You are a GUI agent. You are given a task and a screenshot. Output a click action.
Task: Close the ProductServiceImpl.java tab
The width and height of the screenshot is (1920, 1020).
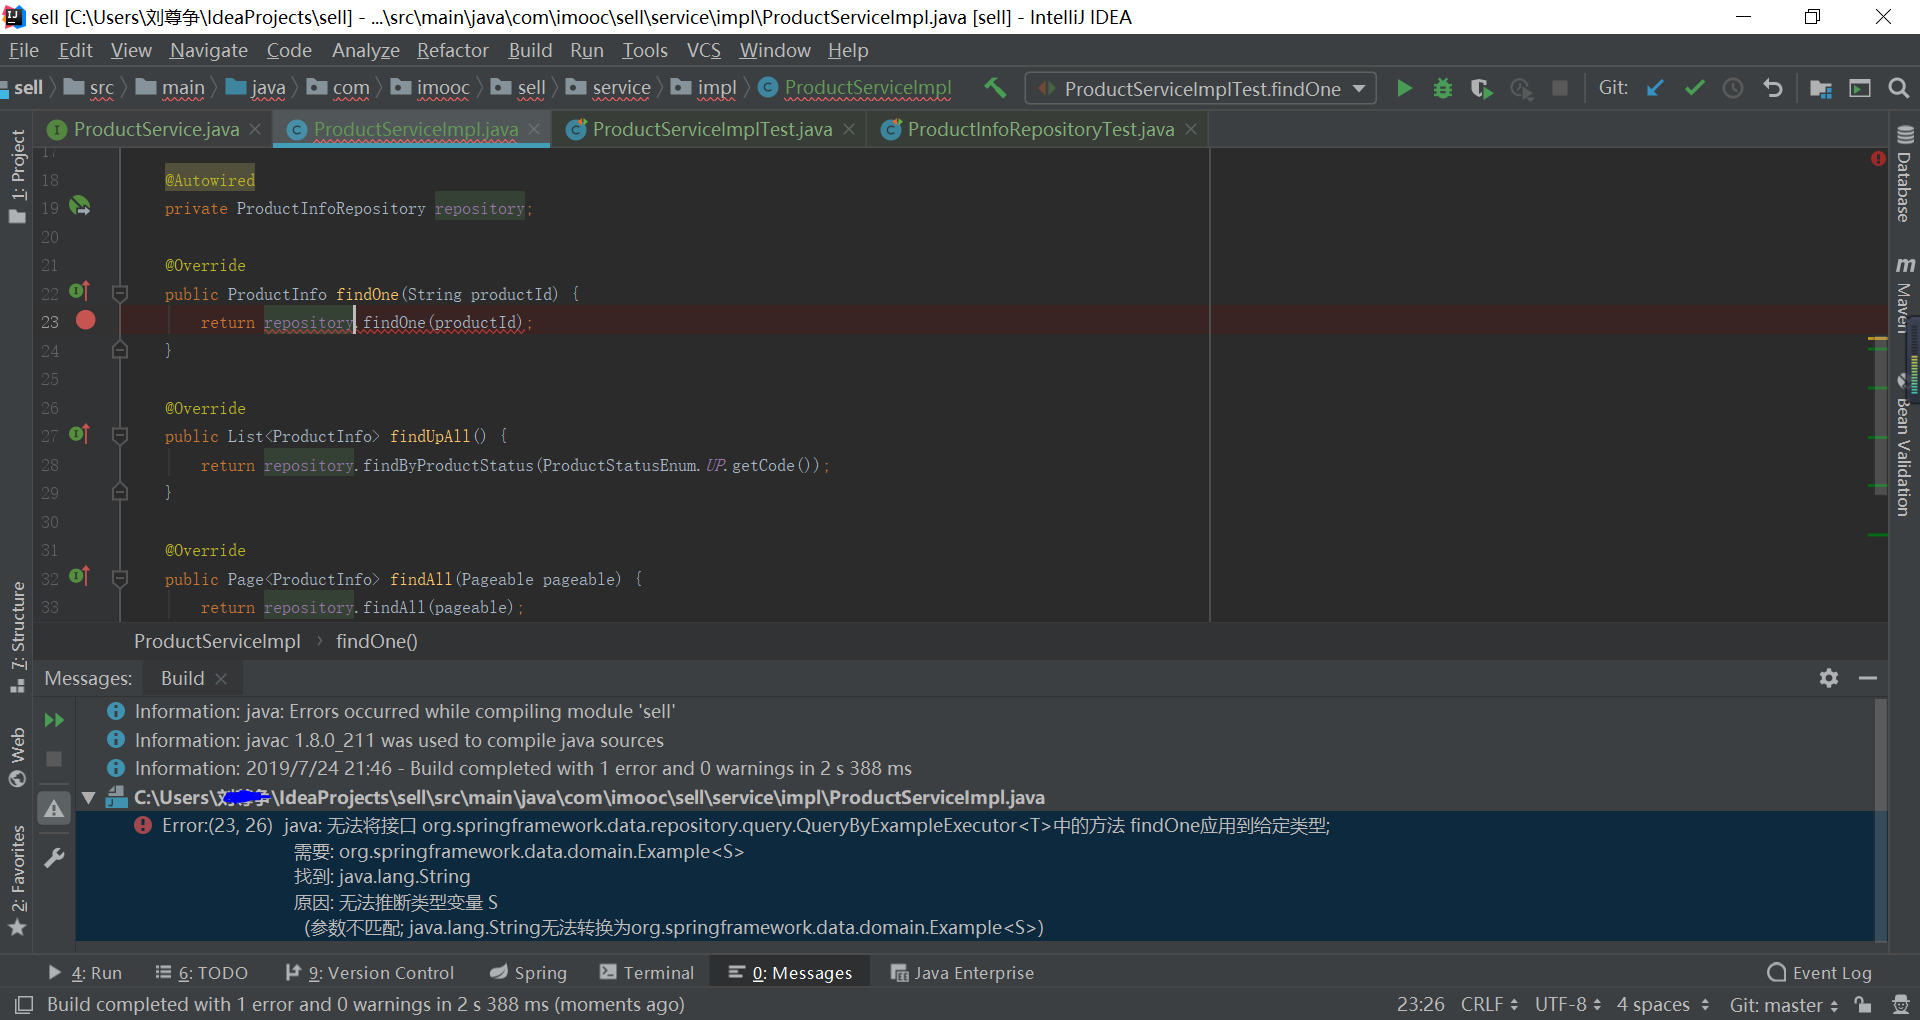pyautogui.click(x=535, y=129)
